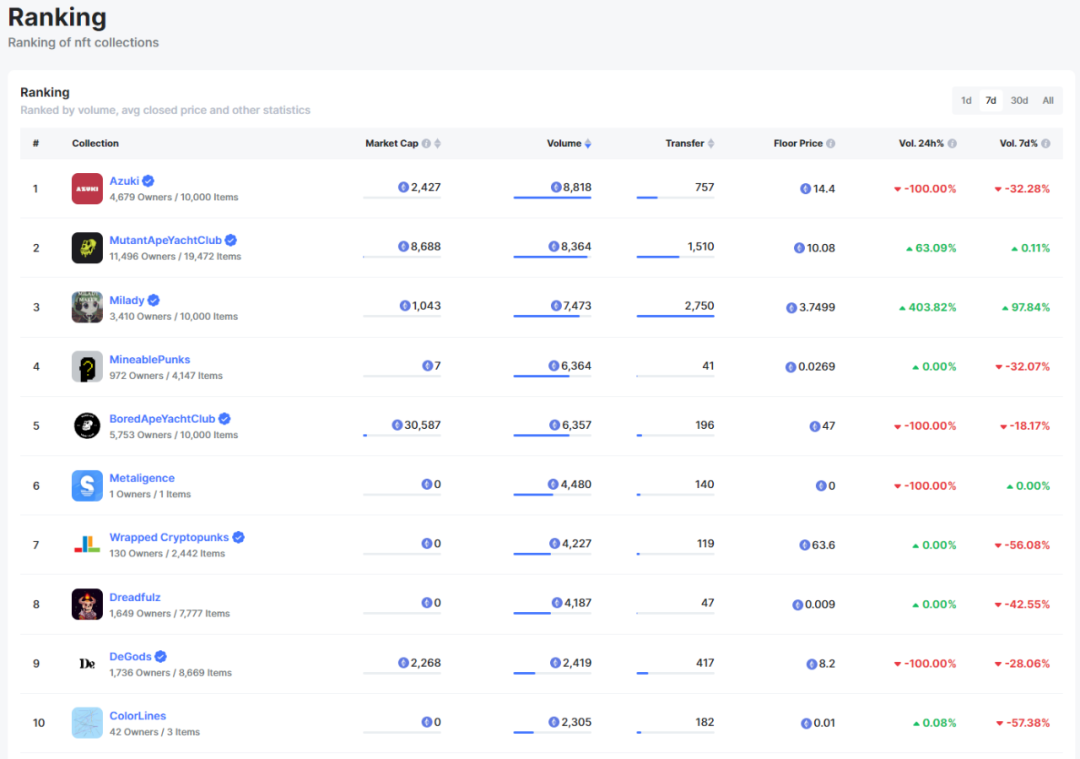1080x759 pixels.
Task: Click Wrapped Cryptopunks' verified badge
Action: pos(238,537)
